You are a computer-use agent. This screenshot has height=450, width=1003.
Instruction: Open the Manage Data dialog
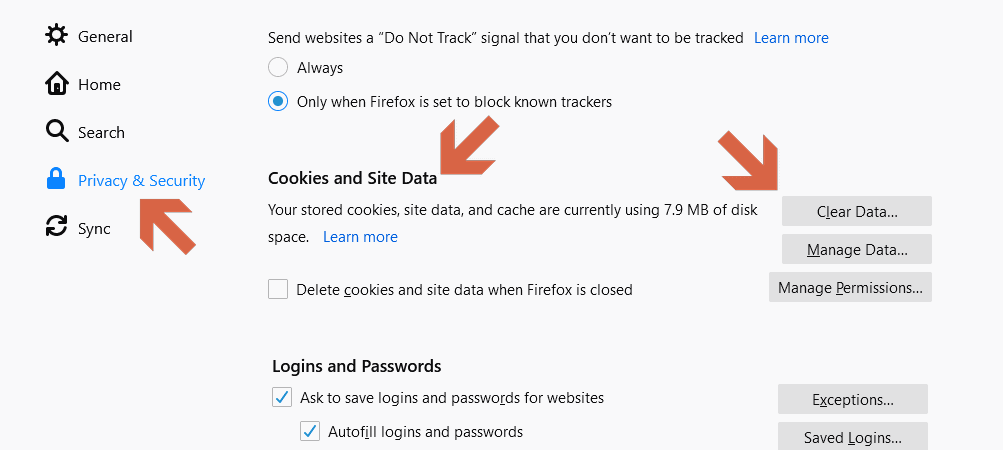click(856, 249)
